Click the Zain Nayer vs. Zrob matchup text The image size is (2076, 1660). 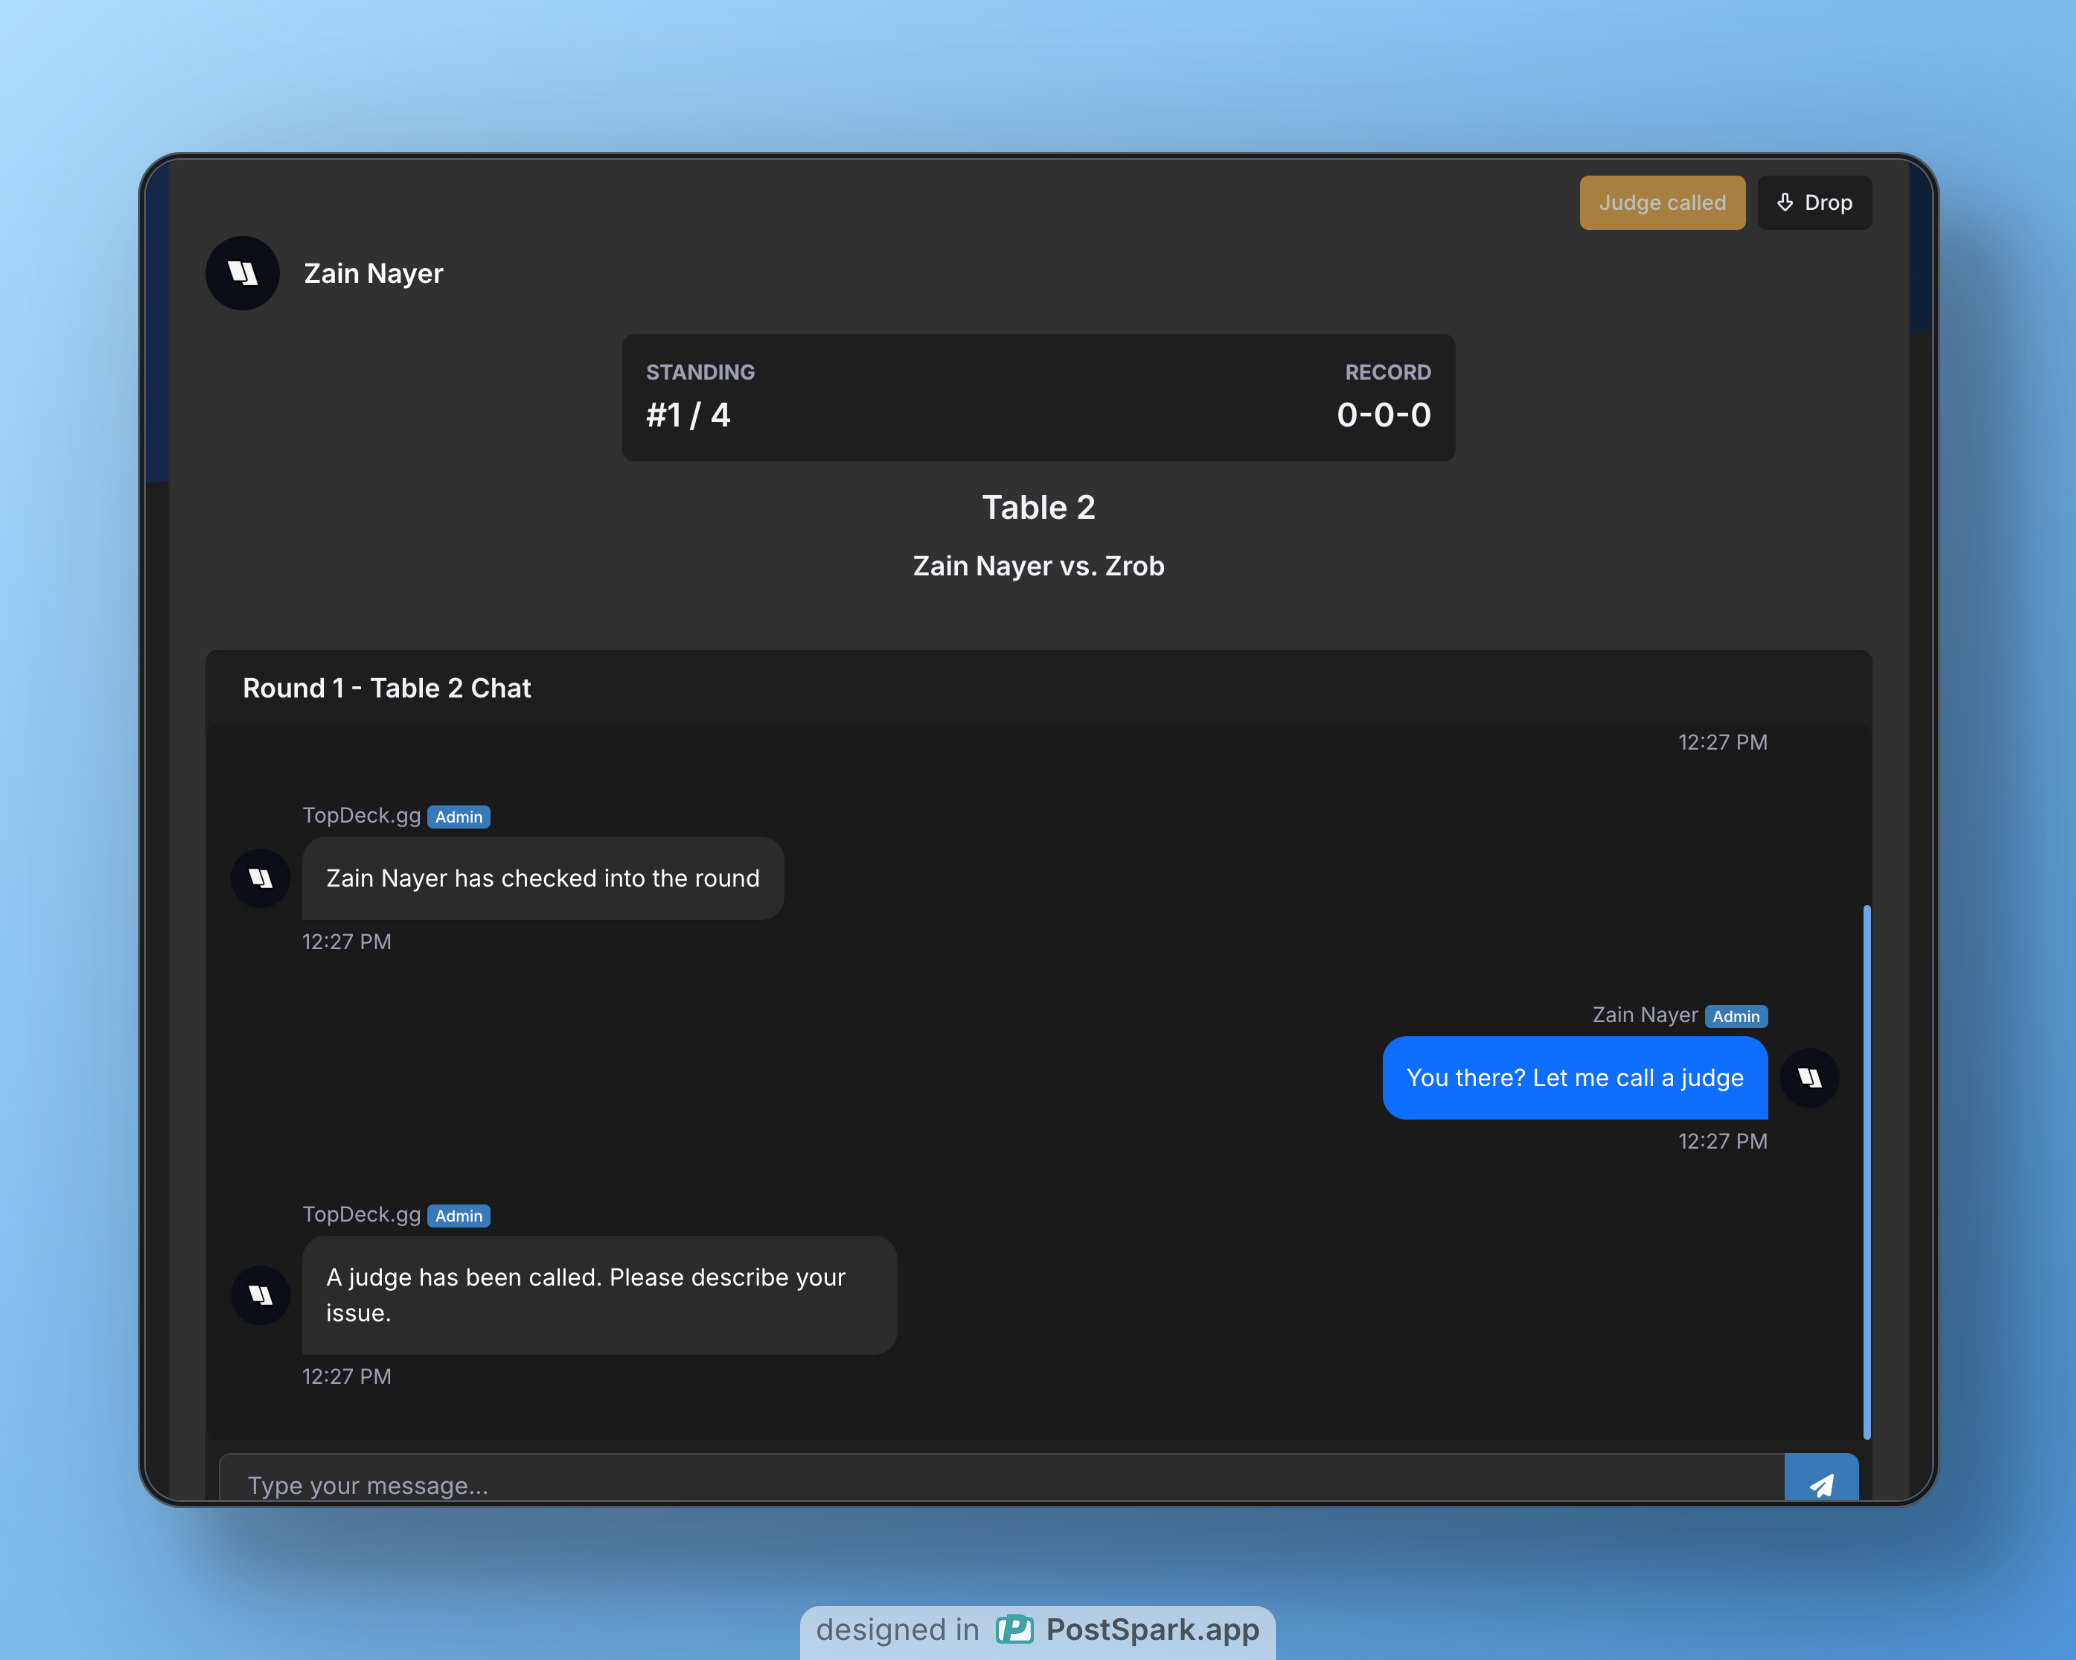1038,566
